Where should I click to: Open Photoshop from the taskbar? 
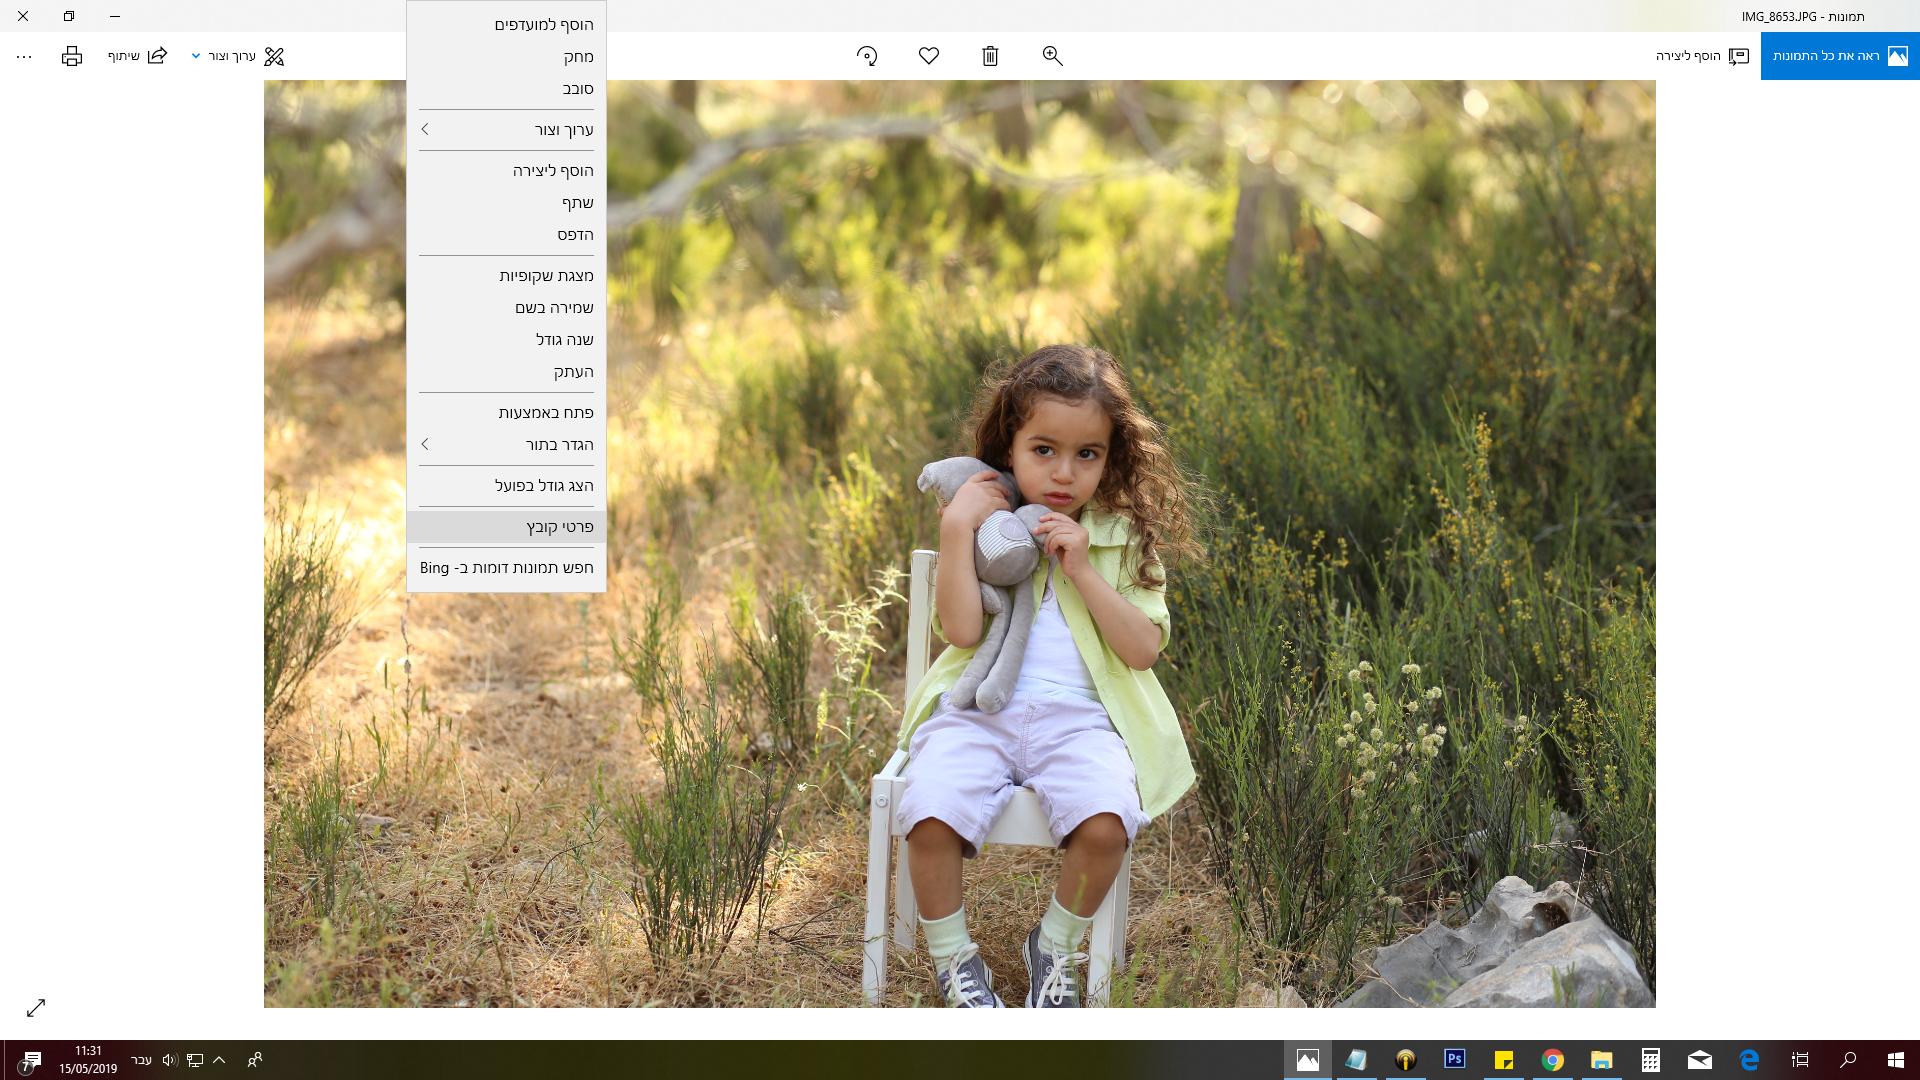click(1454, 1059)
